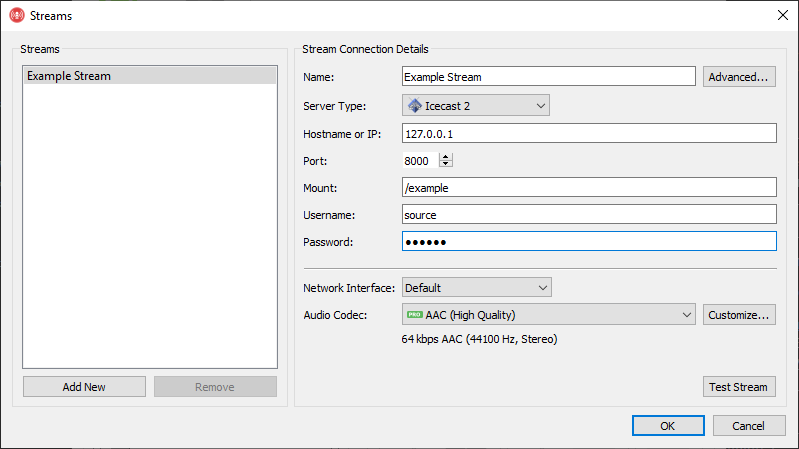
Task: Click the PRO badge on Audio Codec
Action: coord(414,315)
